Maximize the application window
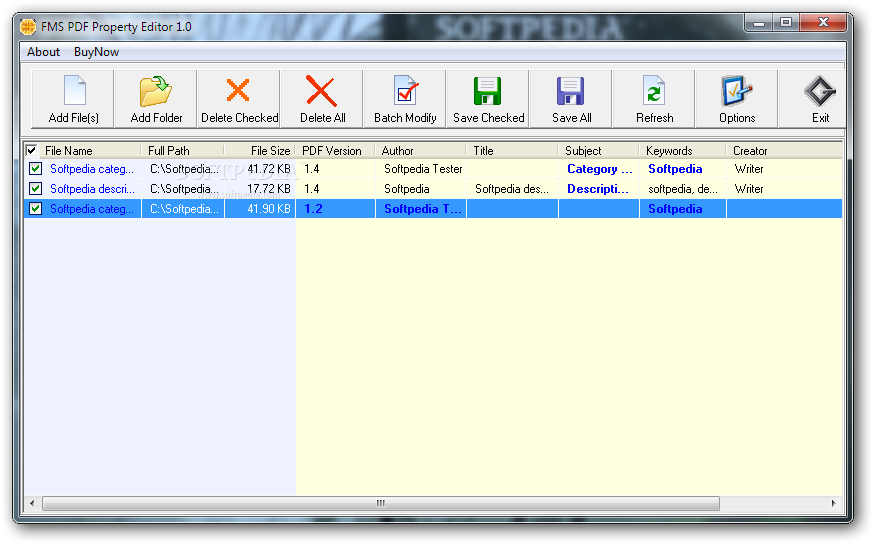 786,22
